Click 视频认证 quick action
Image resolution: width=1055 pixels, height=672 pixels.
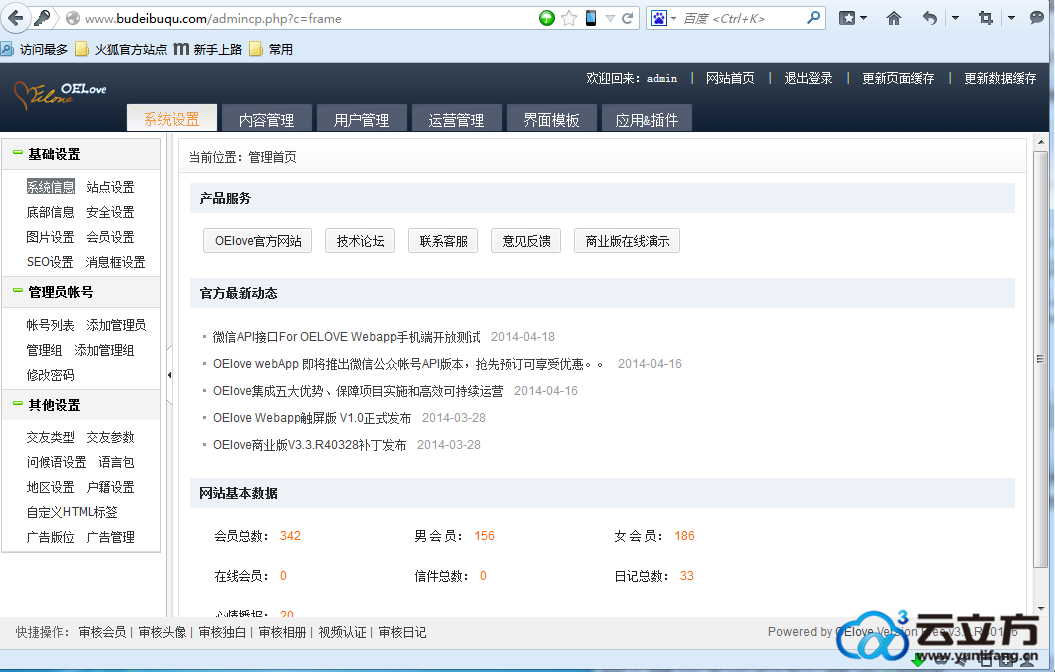click(x=342, y=632)
